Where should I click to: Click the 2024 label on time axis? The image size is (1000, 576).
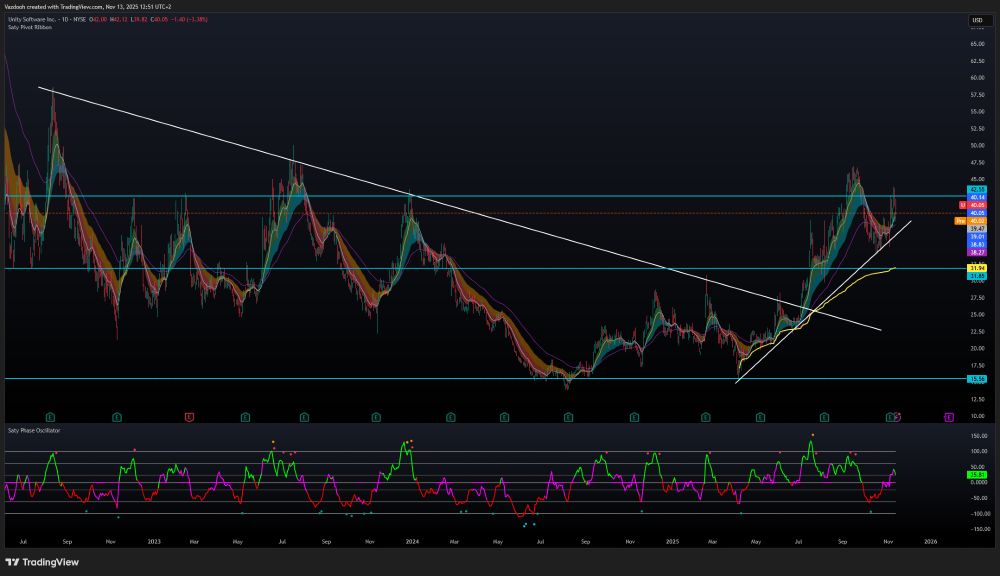413,542
